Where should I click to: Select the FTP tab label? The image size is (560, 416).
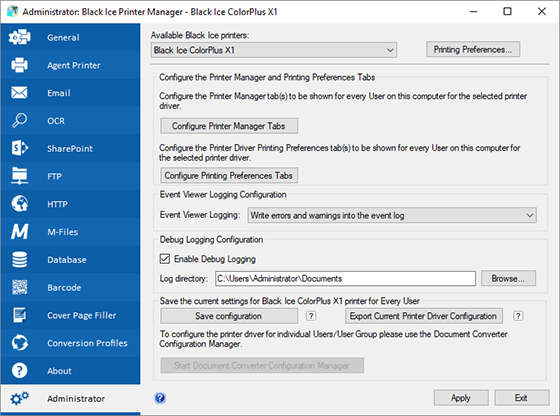tap(54, 176)
